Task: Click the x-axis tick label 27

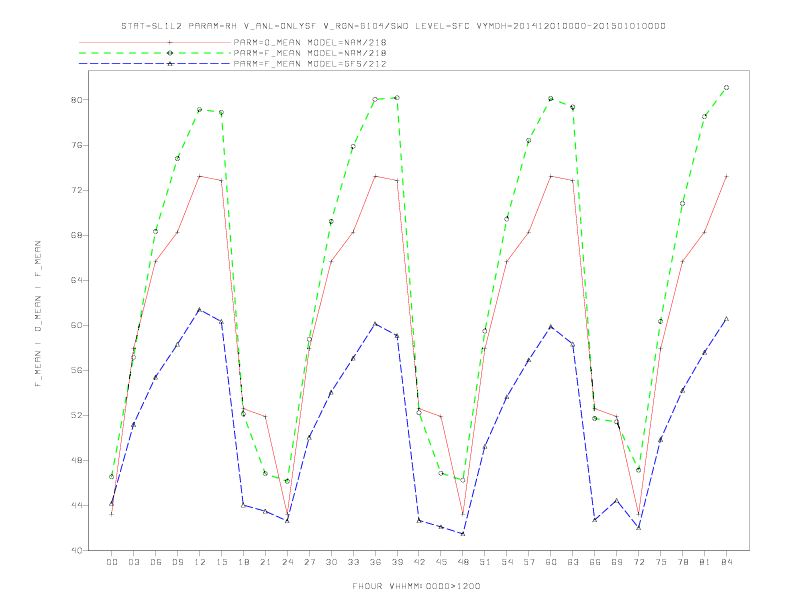Action: click(x=309, y=562)
